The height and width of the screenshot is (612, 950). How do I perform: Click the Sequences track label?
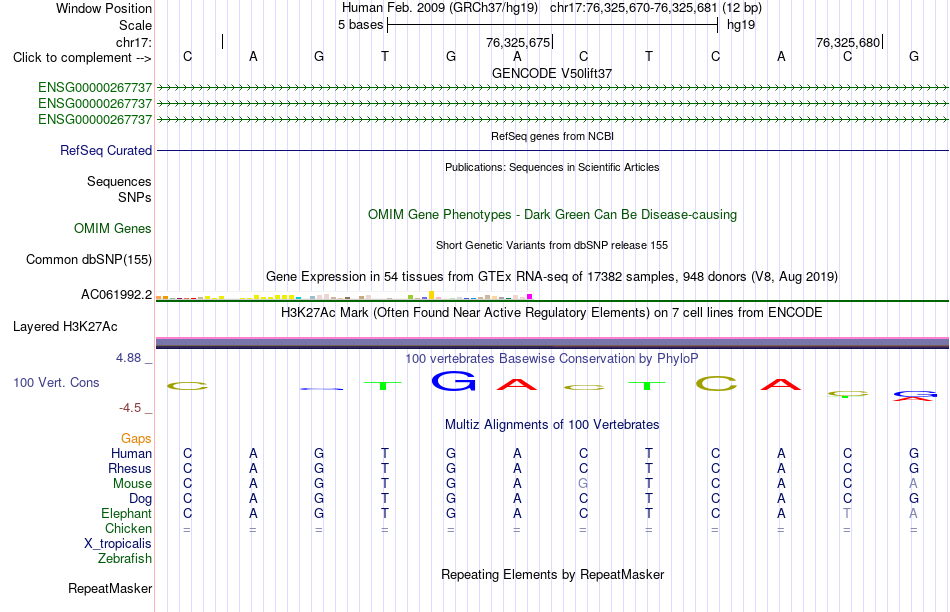(x=119, y=181)
